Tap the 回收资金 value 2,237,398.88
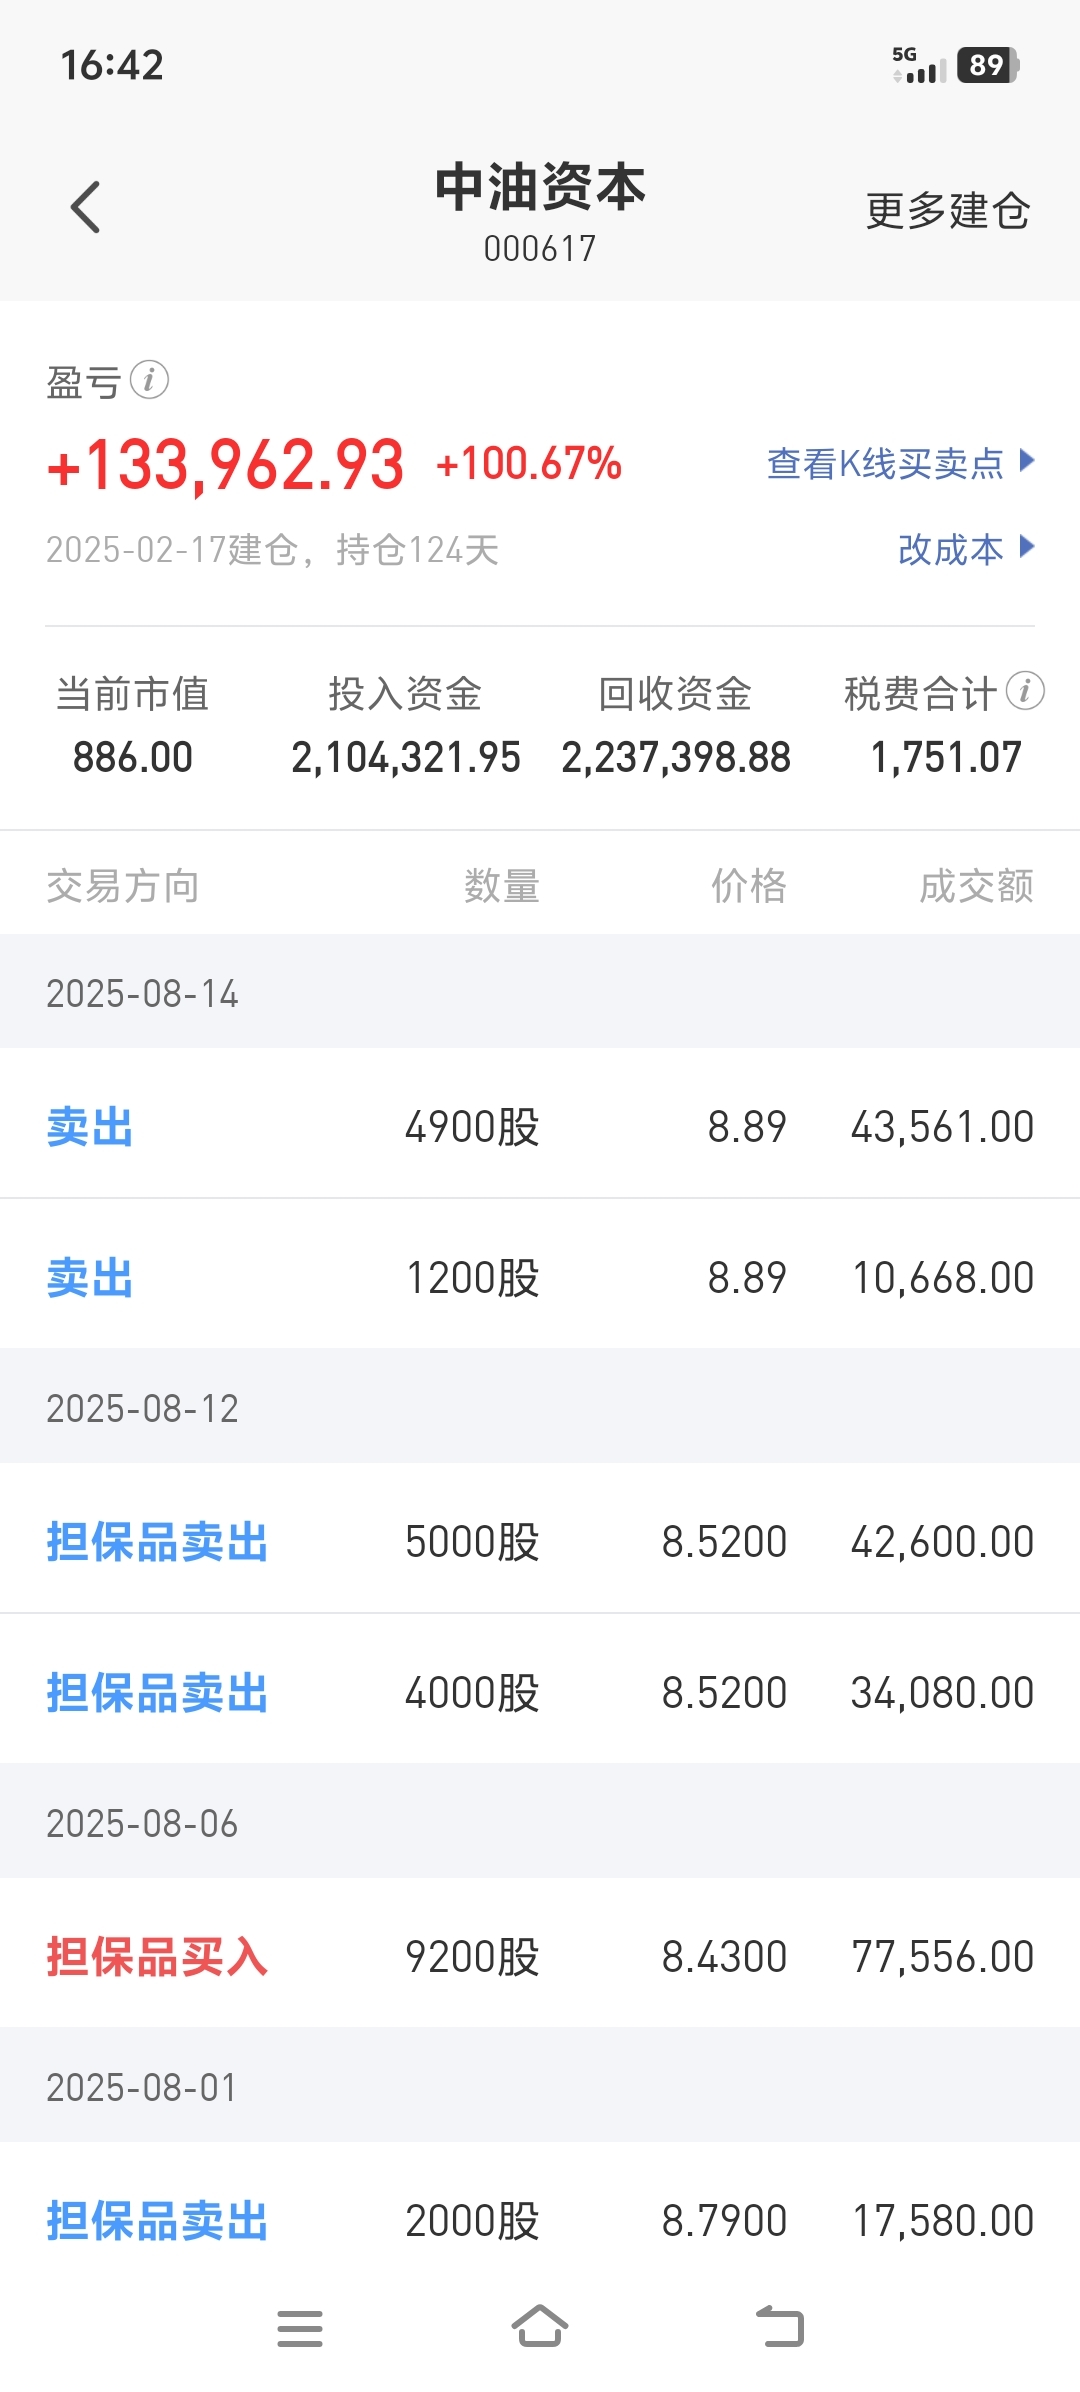 click(x=676, y=757)
